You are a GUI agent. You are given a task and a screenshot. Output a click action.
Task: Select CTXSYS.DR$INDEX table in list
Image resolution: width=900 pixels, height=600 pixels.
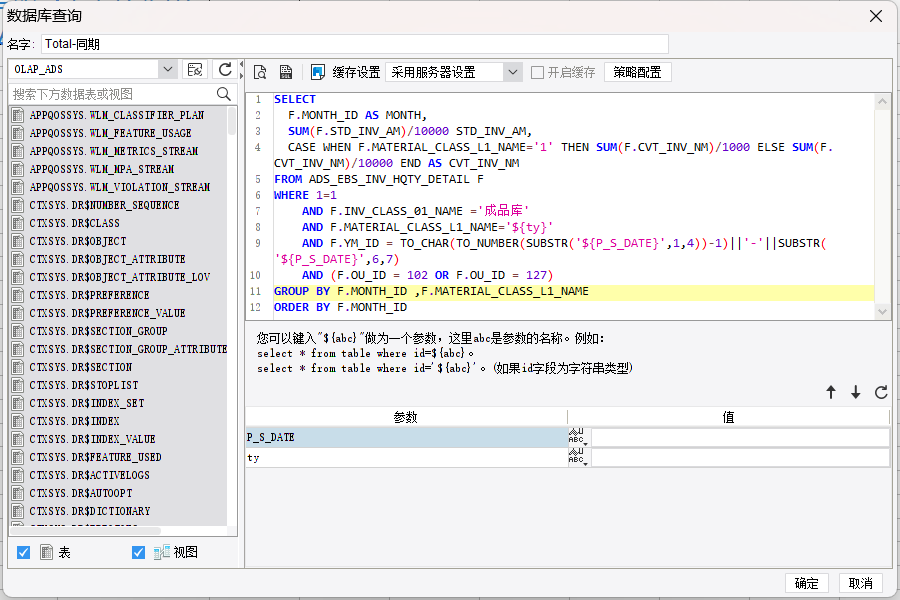pyautogui.click(x=75, y=421)
